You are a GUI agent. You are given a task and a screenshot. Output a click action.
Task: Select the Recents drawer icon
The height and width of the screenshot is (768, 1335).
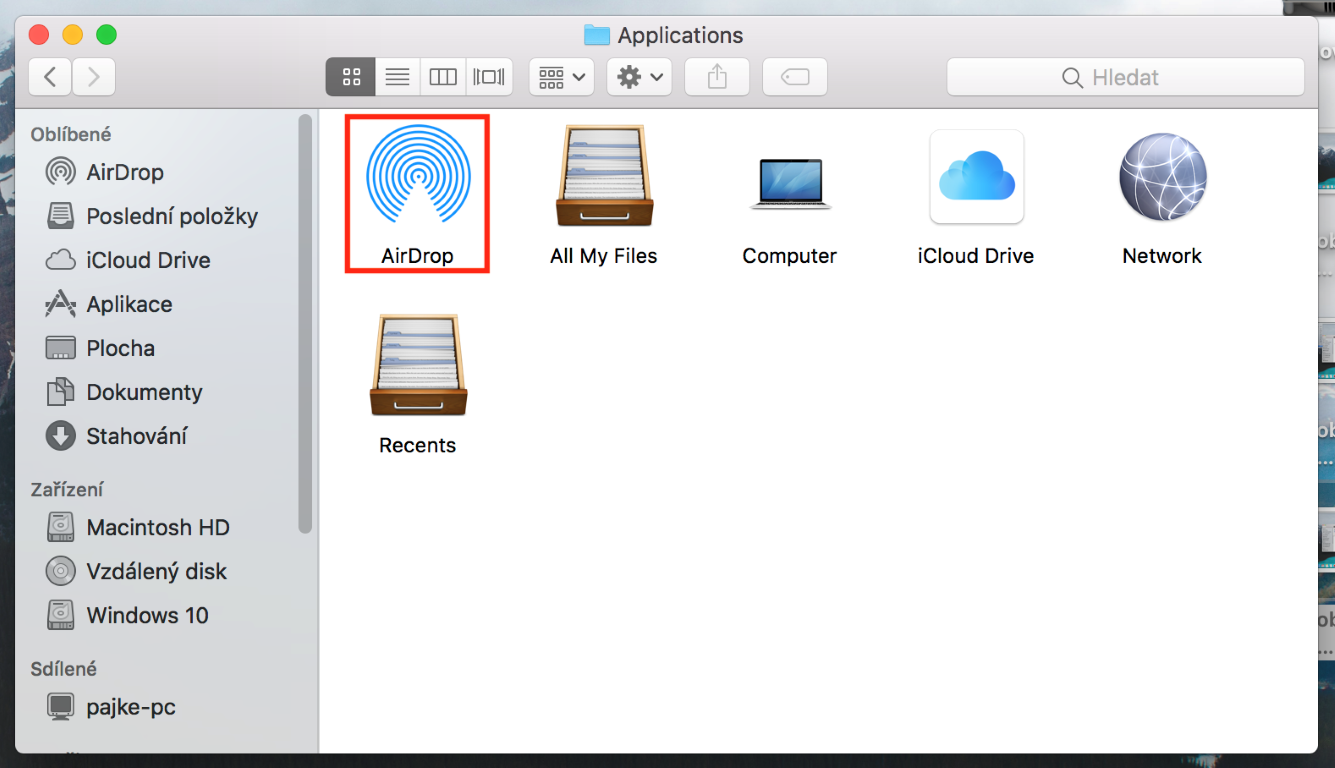418,365
